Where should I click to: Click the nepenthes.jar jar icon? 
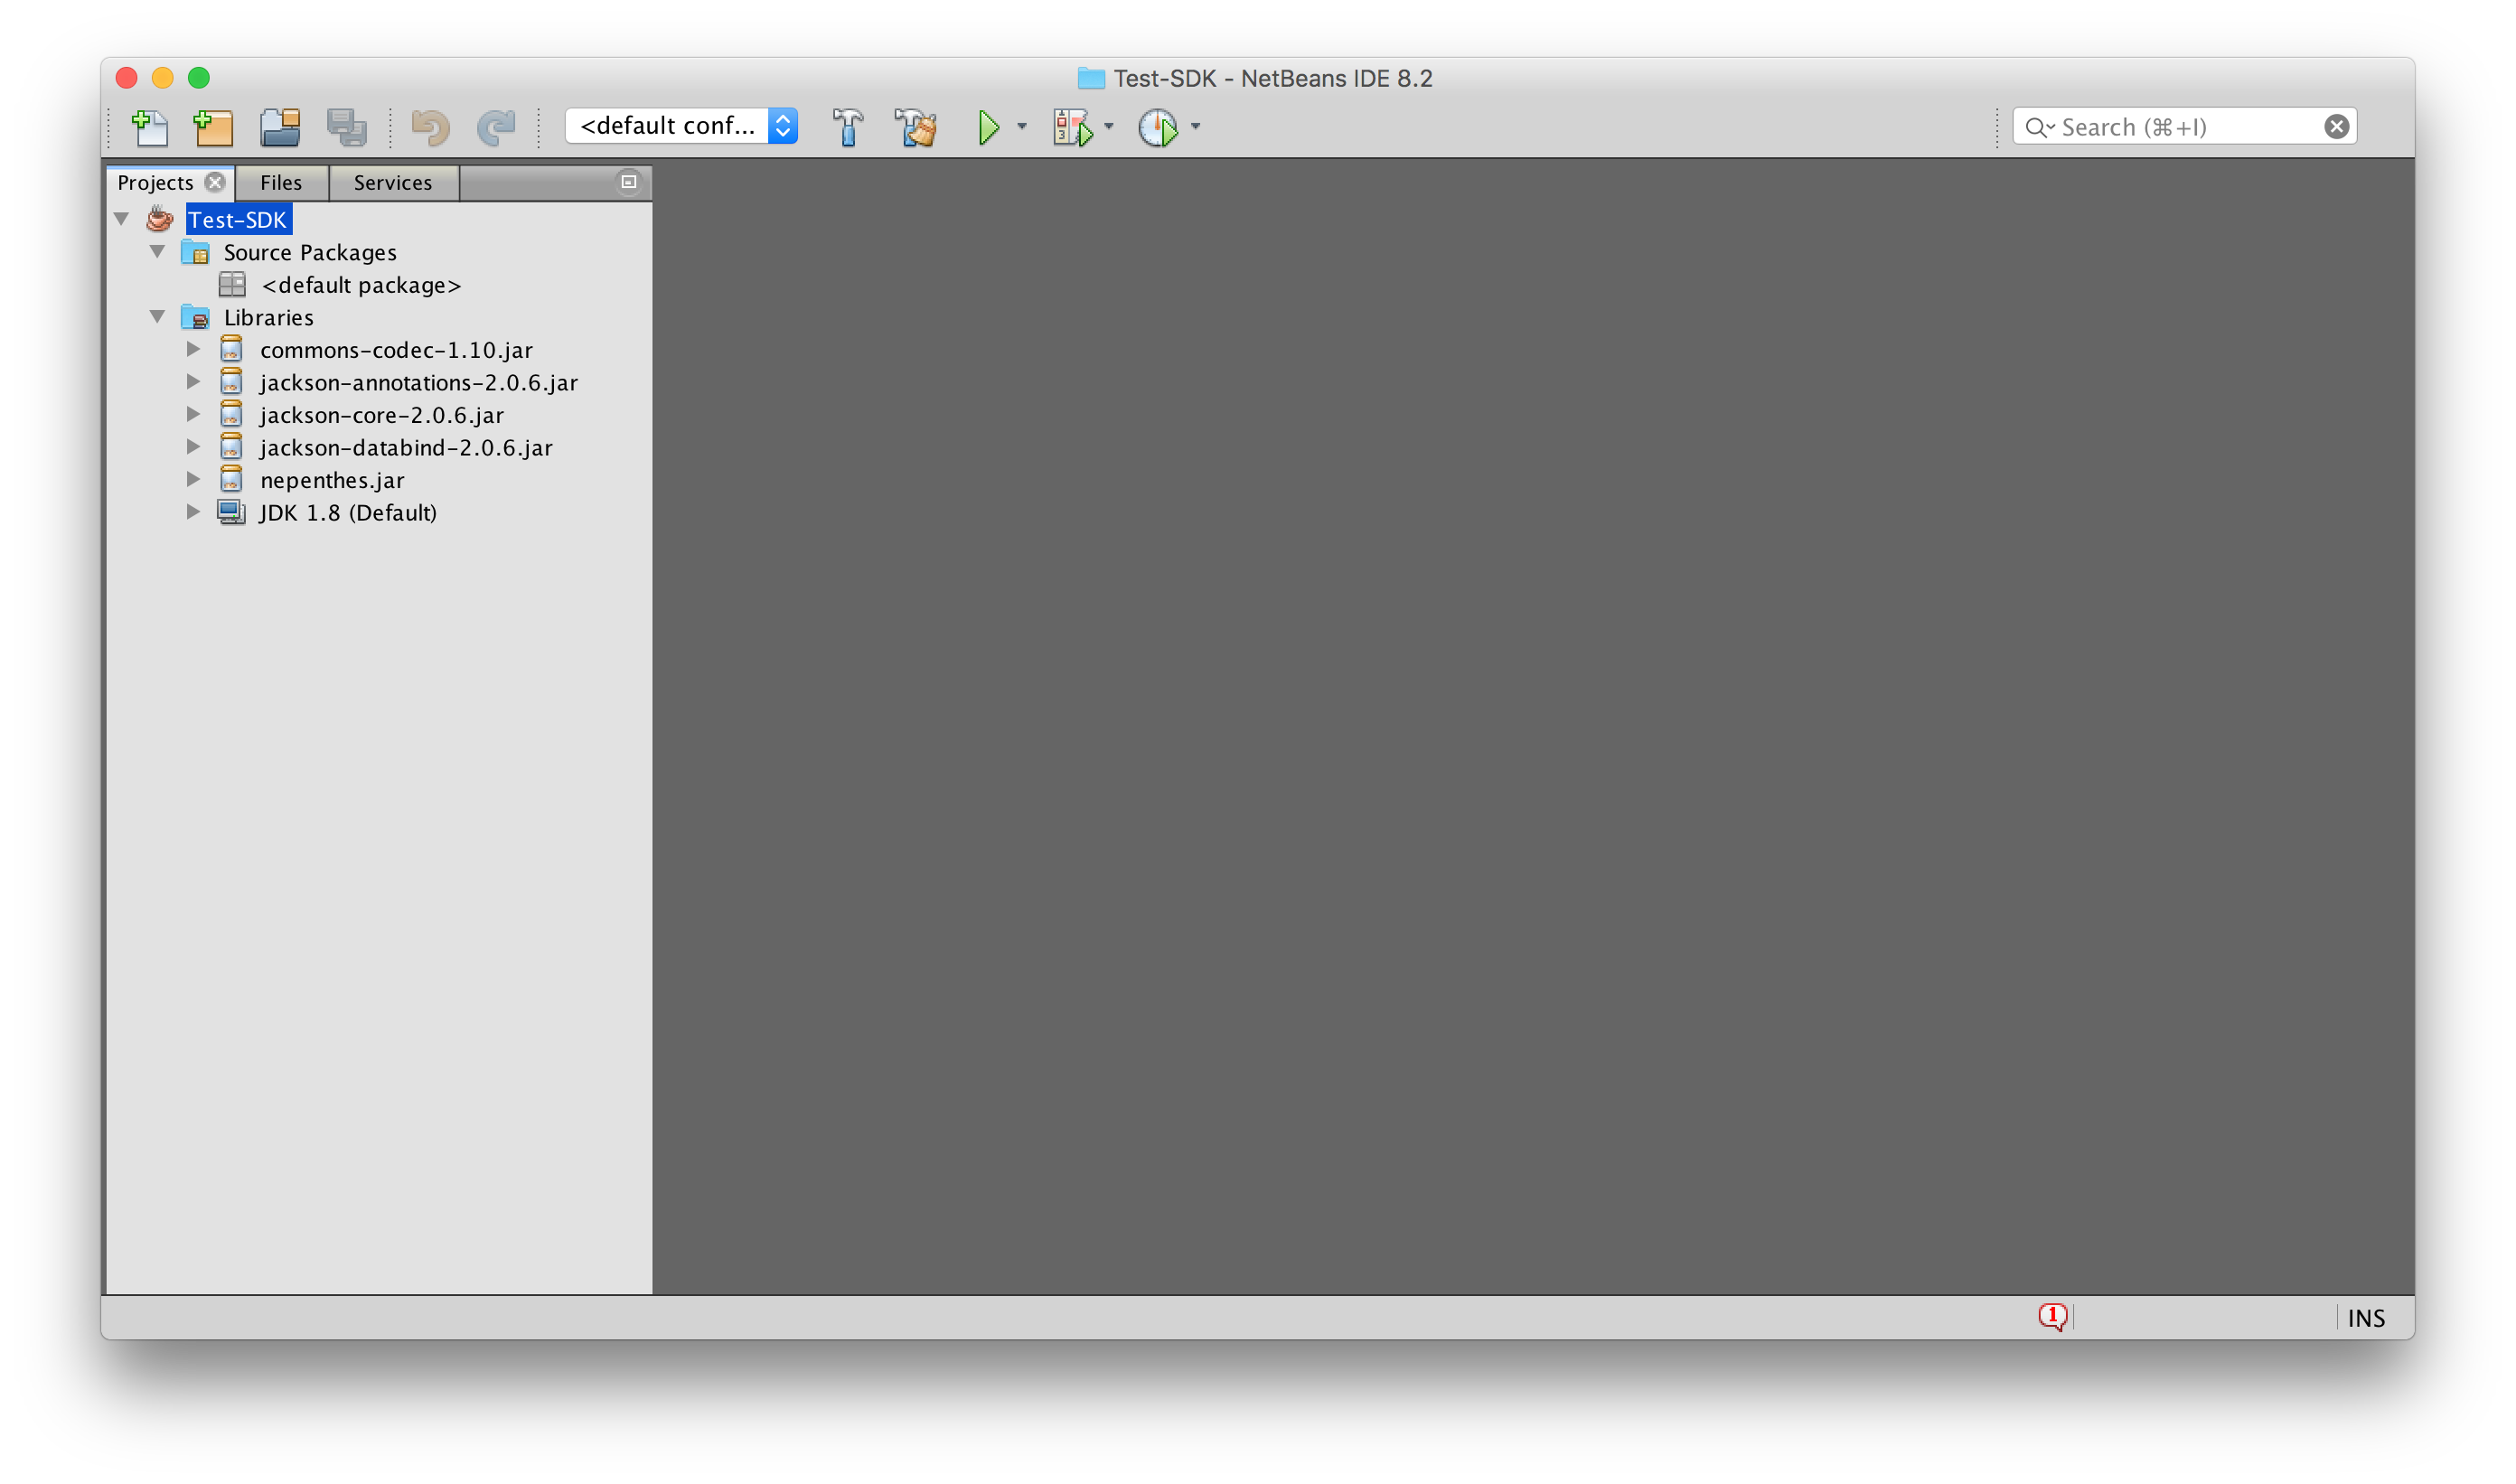(x=231, y=479)
